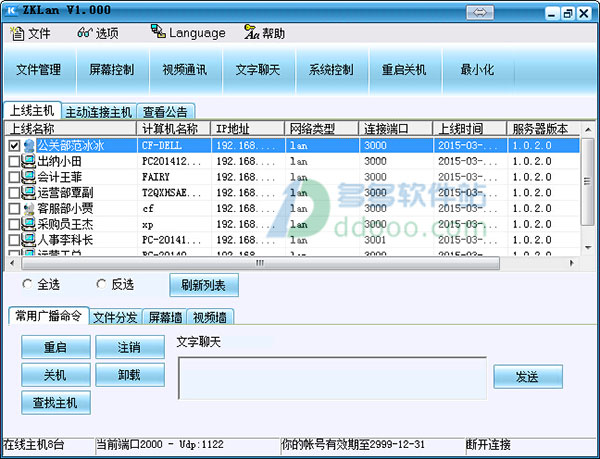Image resolution: width=600 pixels, height=459 pixels.
Task: Click the host list scroll down arrow
Action: [588, 248]
